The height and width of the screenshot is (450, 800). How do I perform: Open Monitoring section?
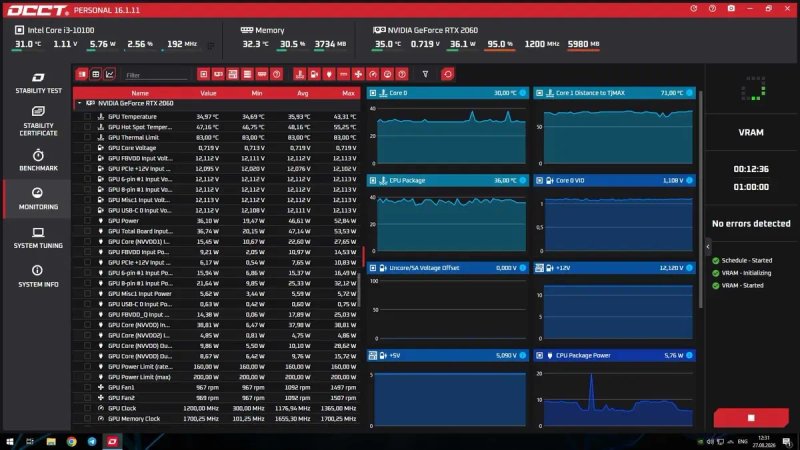pos(38,198)
